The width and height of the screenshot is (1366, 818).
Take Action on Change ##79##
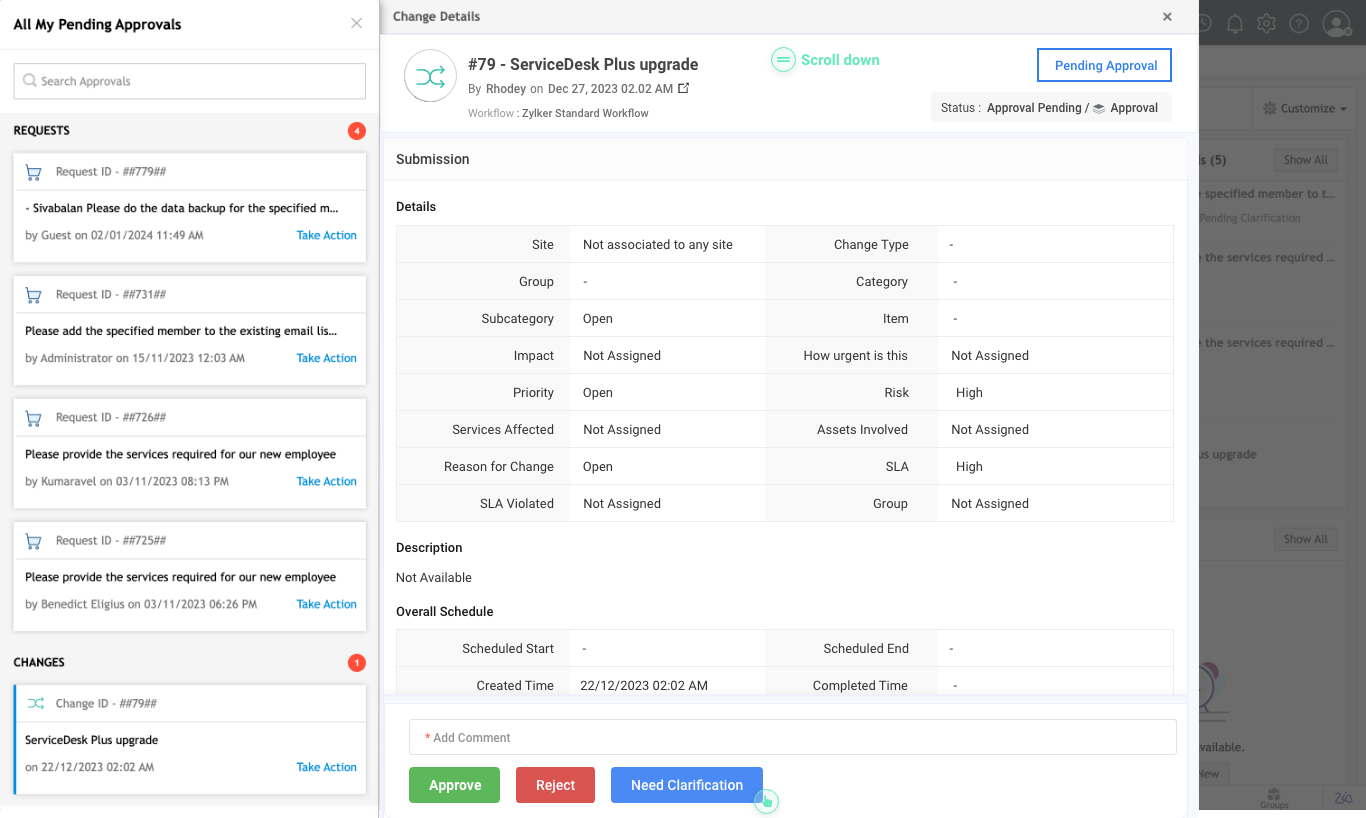tap(326, 767)
